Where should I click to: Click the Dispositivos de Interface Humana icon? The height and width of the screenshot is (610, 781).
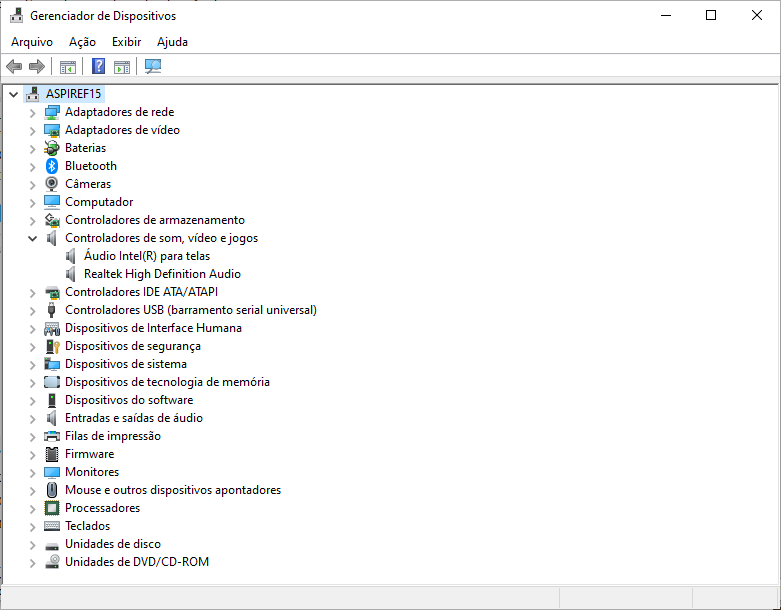(x=52, y=328)
